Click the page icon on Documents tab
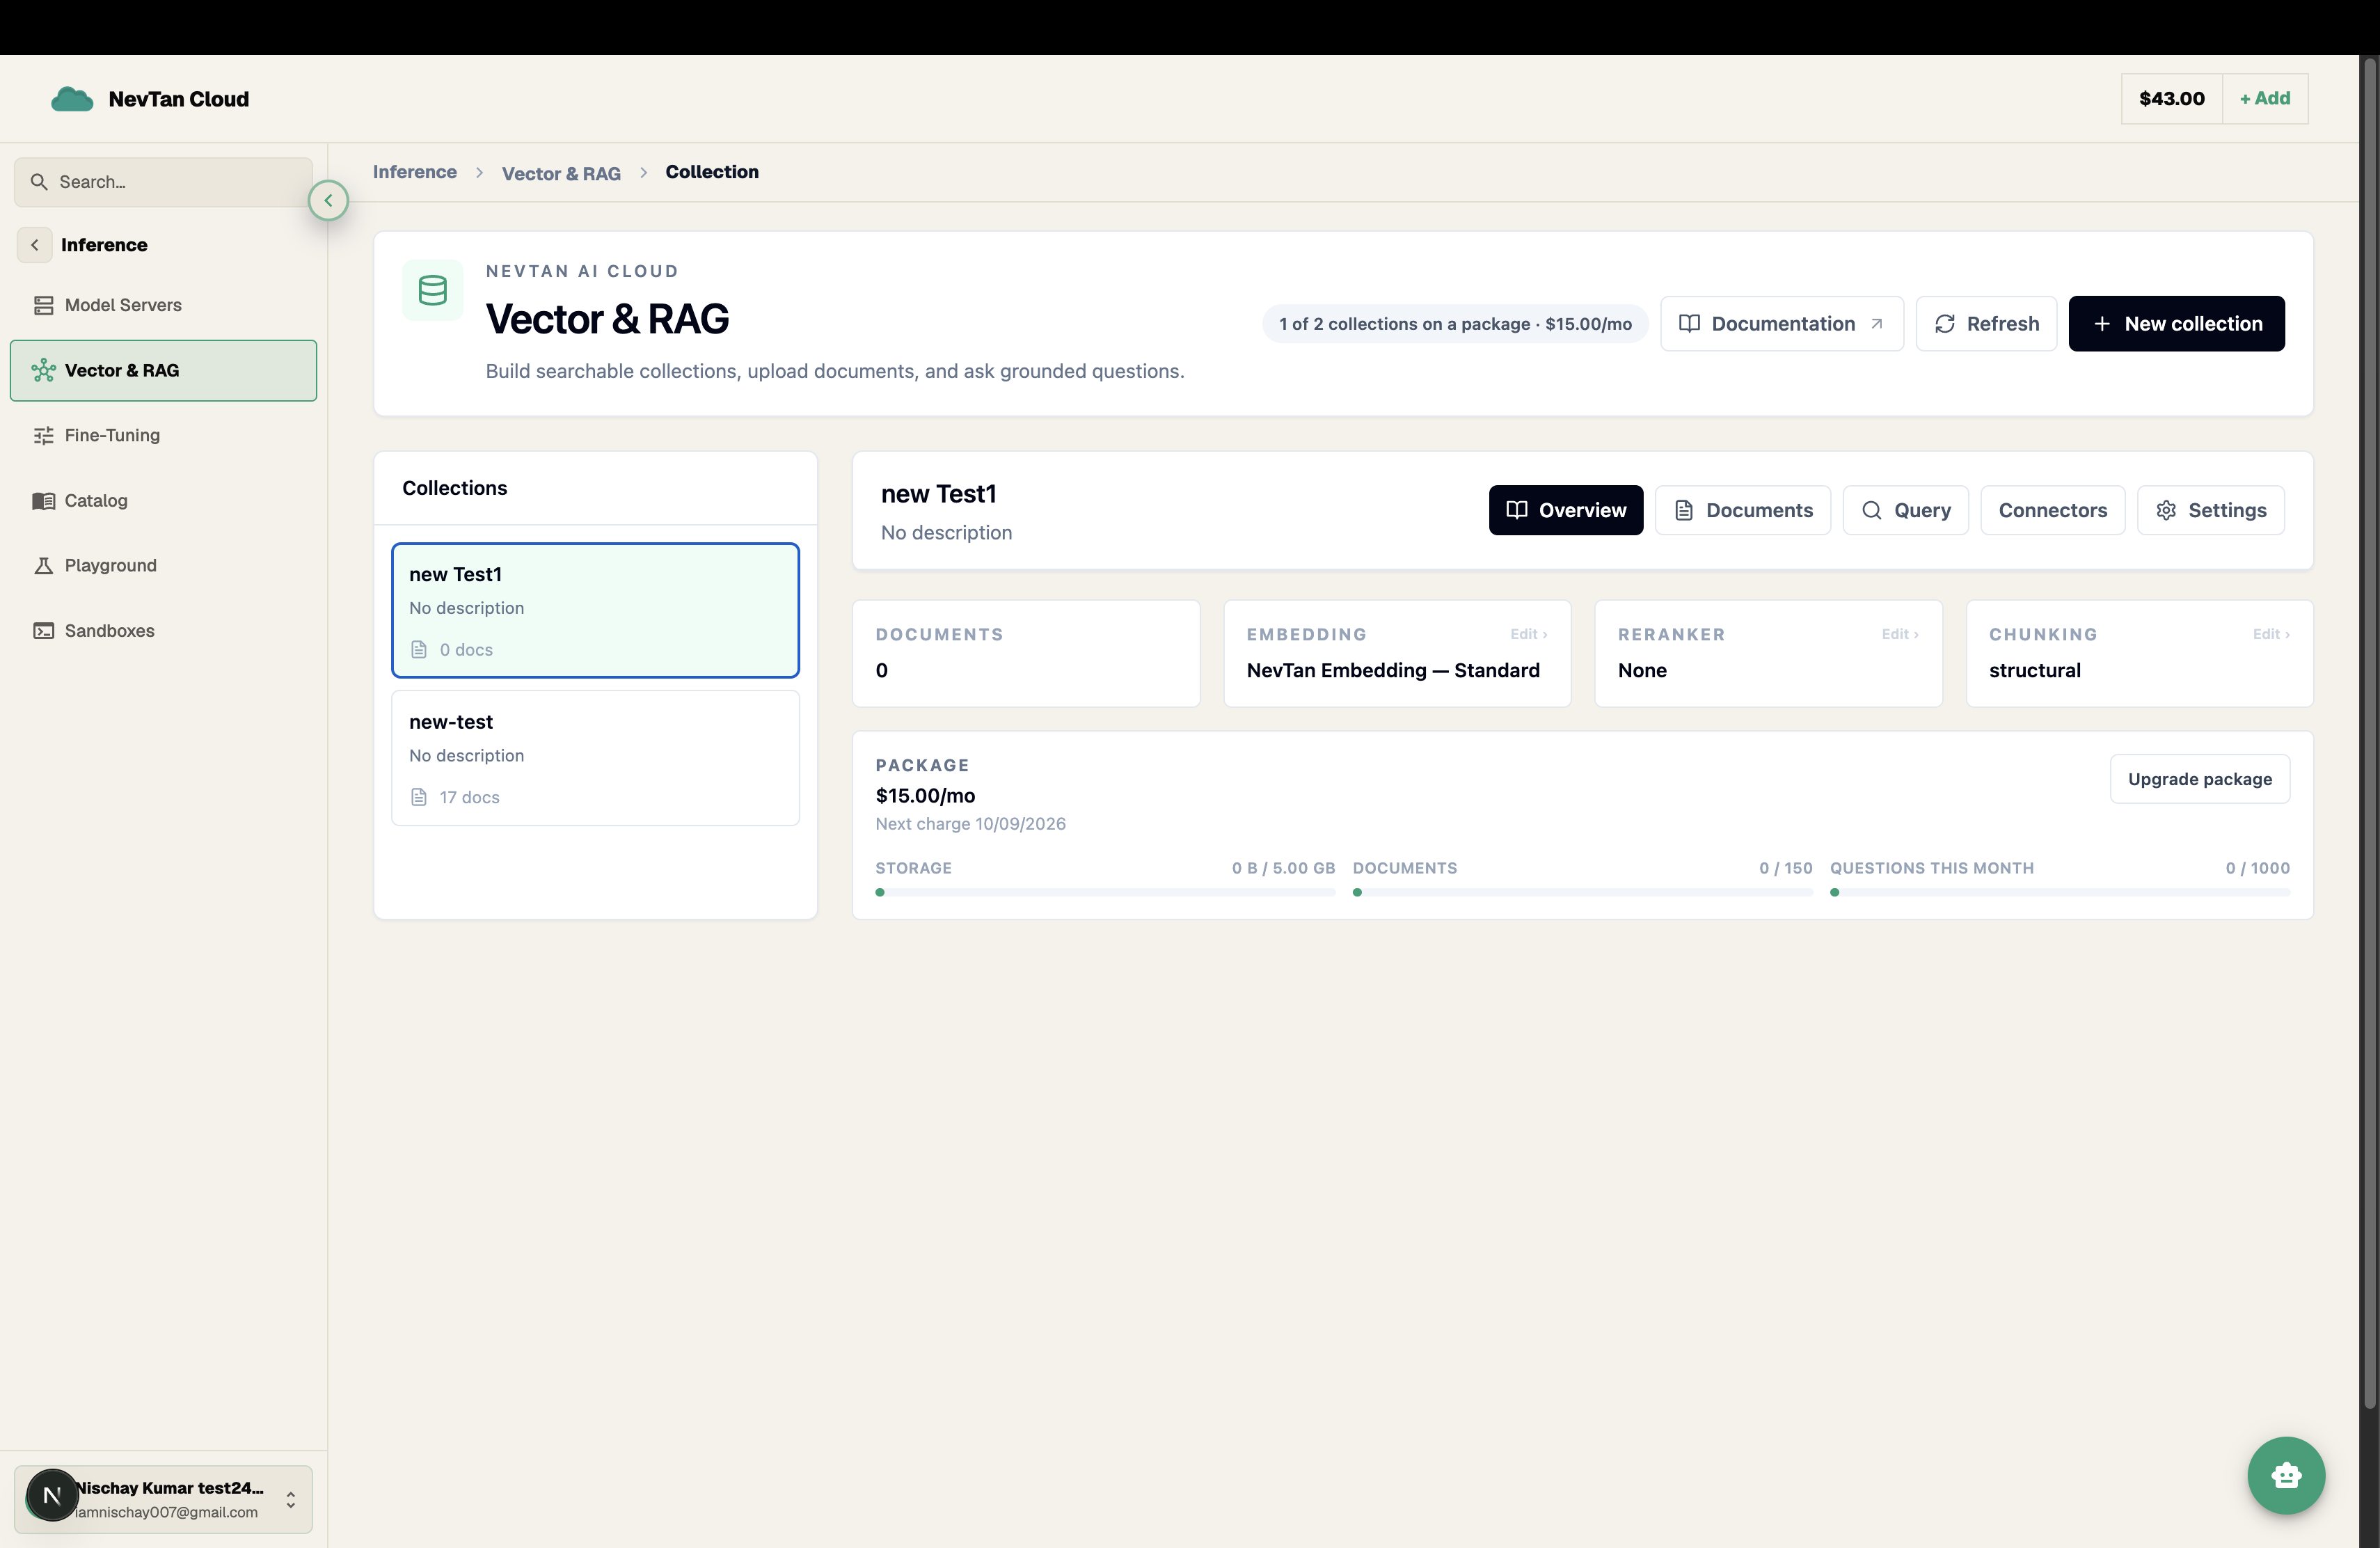The image size is (2380, 1548). point(1684,510)
